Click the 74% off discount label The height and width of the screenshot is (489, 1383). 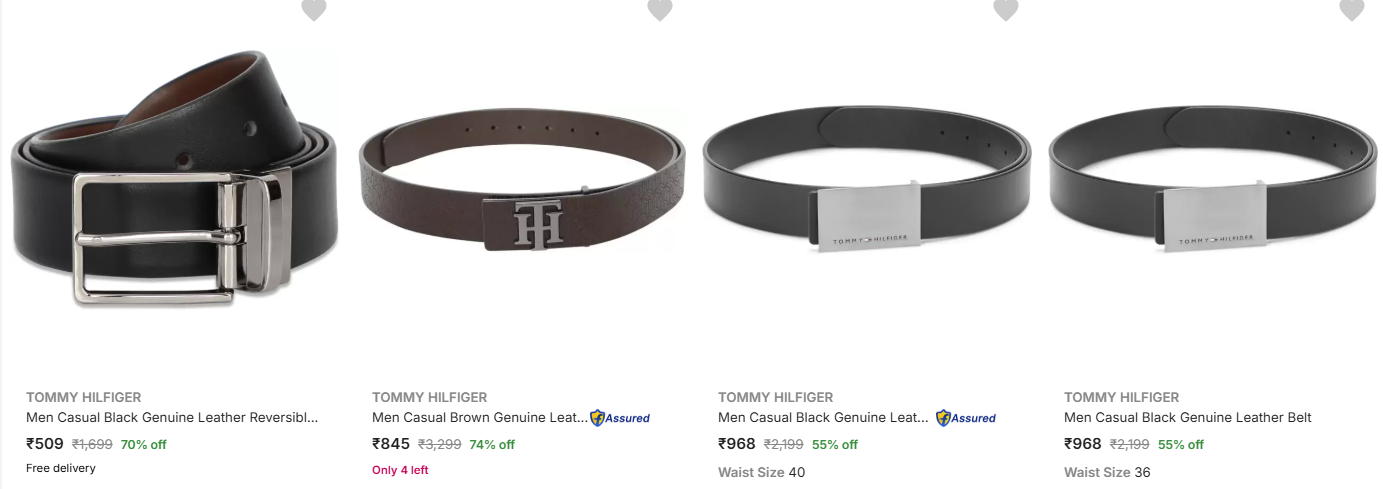492,445
